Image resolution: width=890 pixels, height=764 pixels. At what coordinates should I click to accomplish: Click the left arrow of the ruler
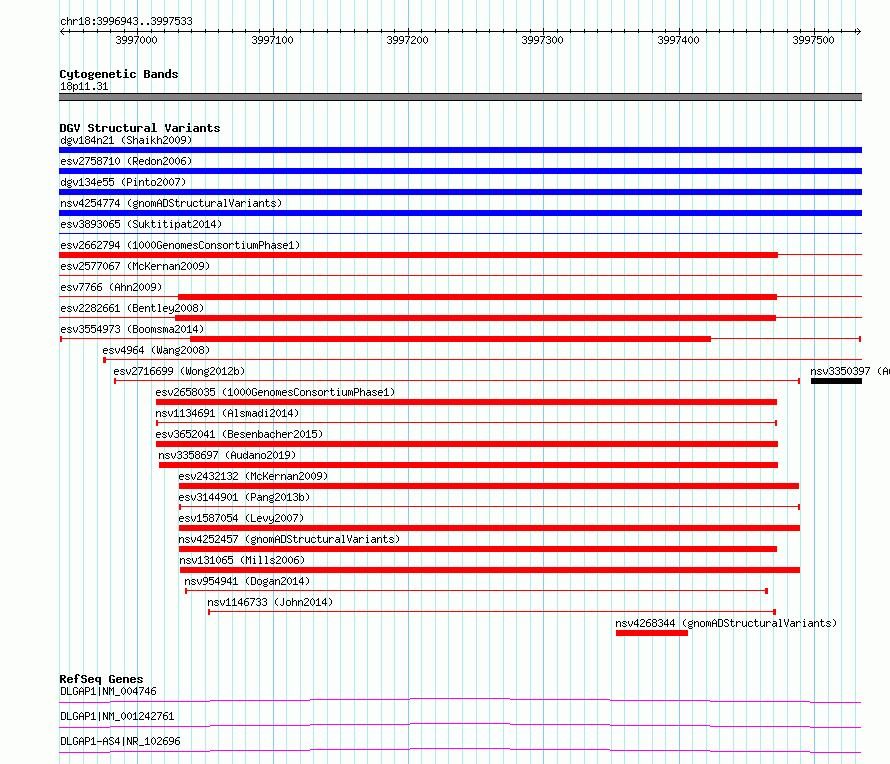63,32
